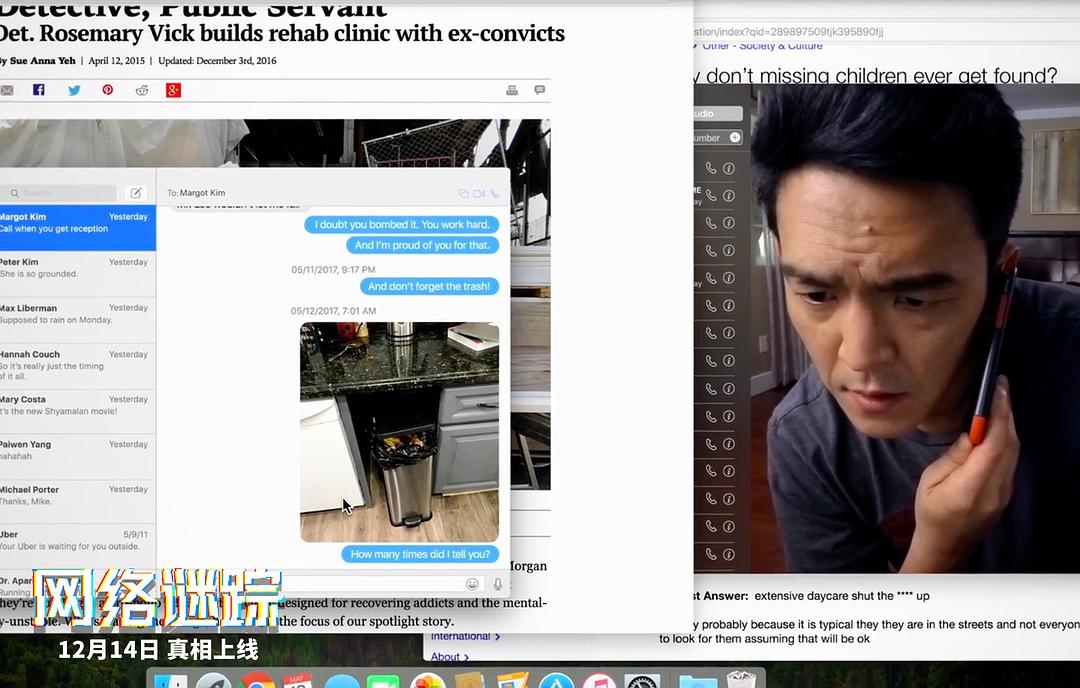Image resolution: width=1080 pixels, height=688 pixels.
Task: Share the article on Reddit
Action: click(141, 90)
